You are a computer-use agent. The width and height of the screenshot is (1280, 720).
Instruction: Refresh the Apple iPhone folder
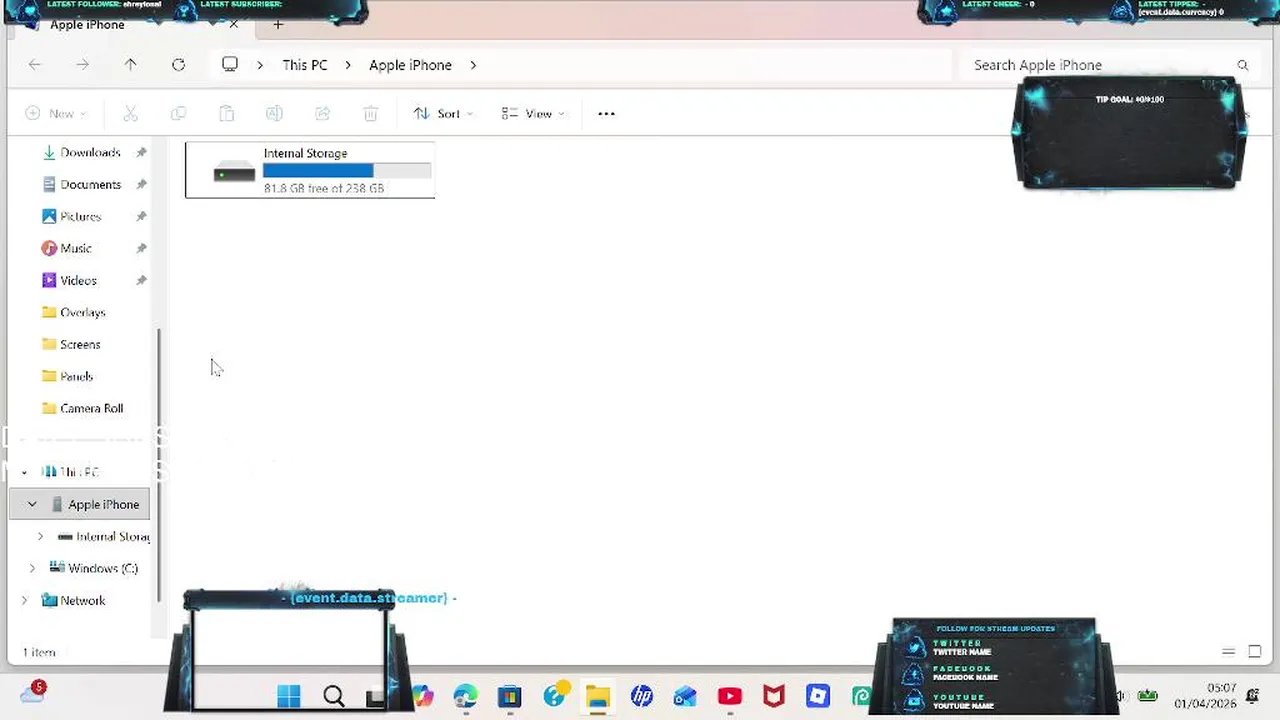point(178,65)
